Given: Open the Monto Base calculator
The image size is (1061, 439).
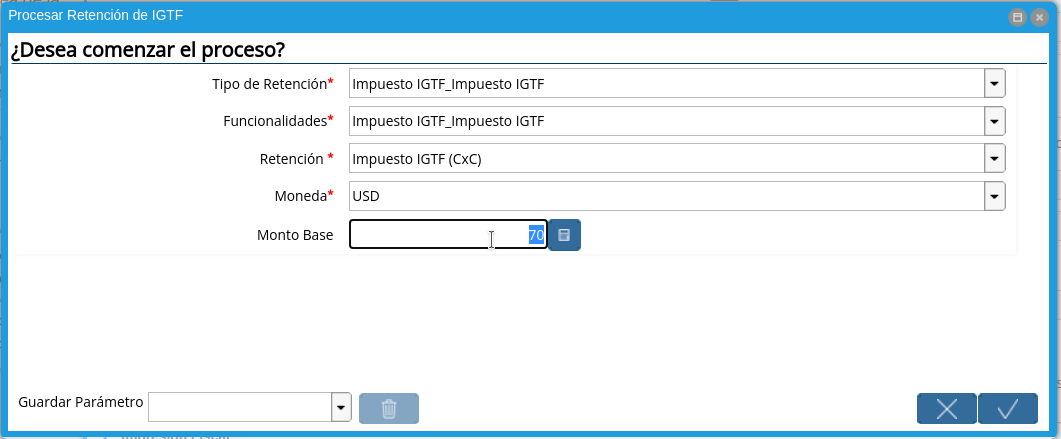Looking at the screenshot, I should [564, 235].
